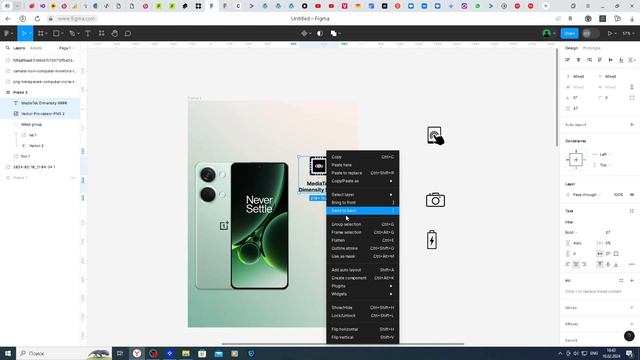The image size is (640, 360).
Task: Switch to the Assets tab
Action: (x=36, y=48)
